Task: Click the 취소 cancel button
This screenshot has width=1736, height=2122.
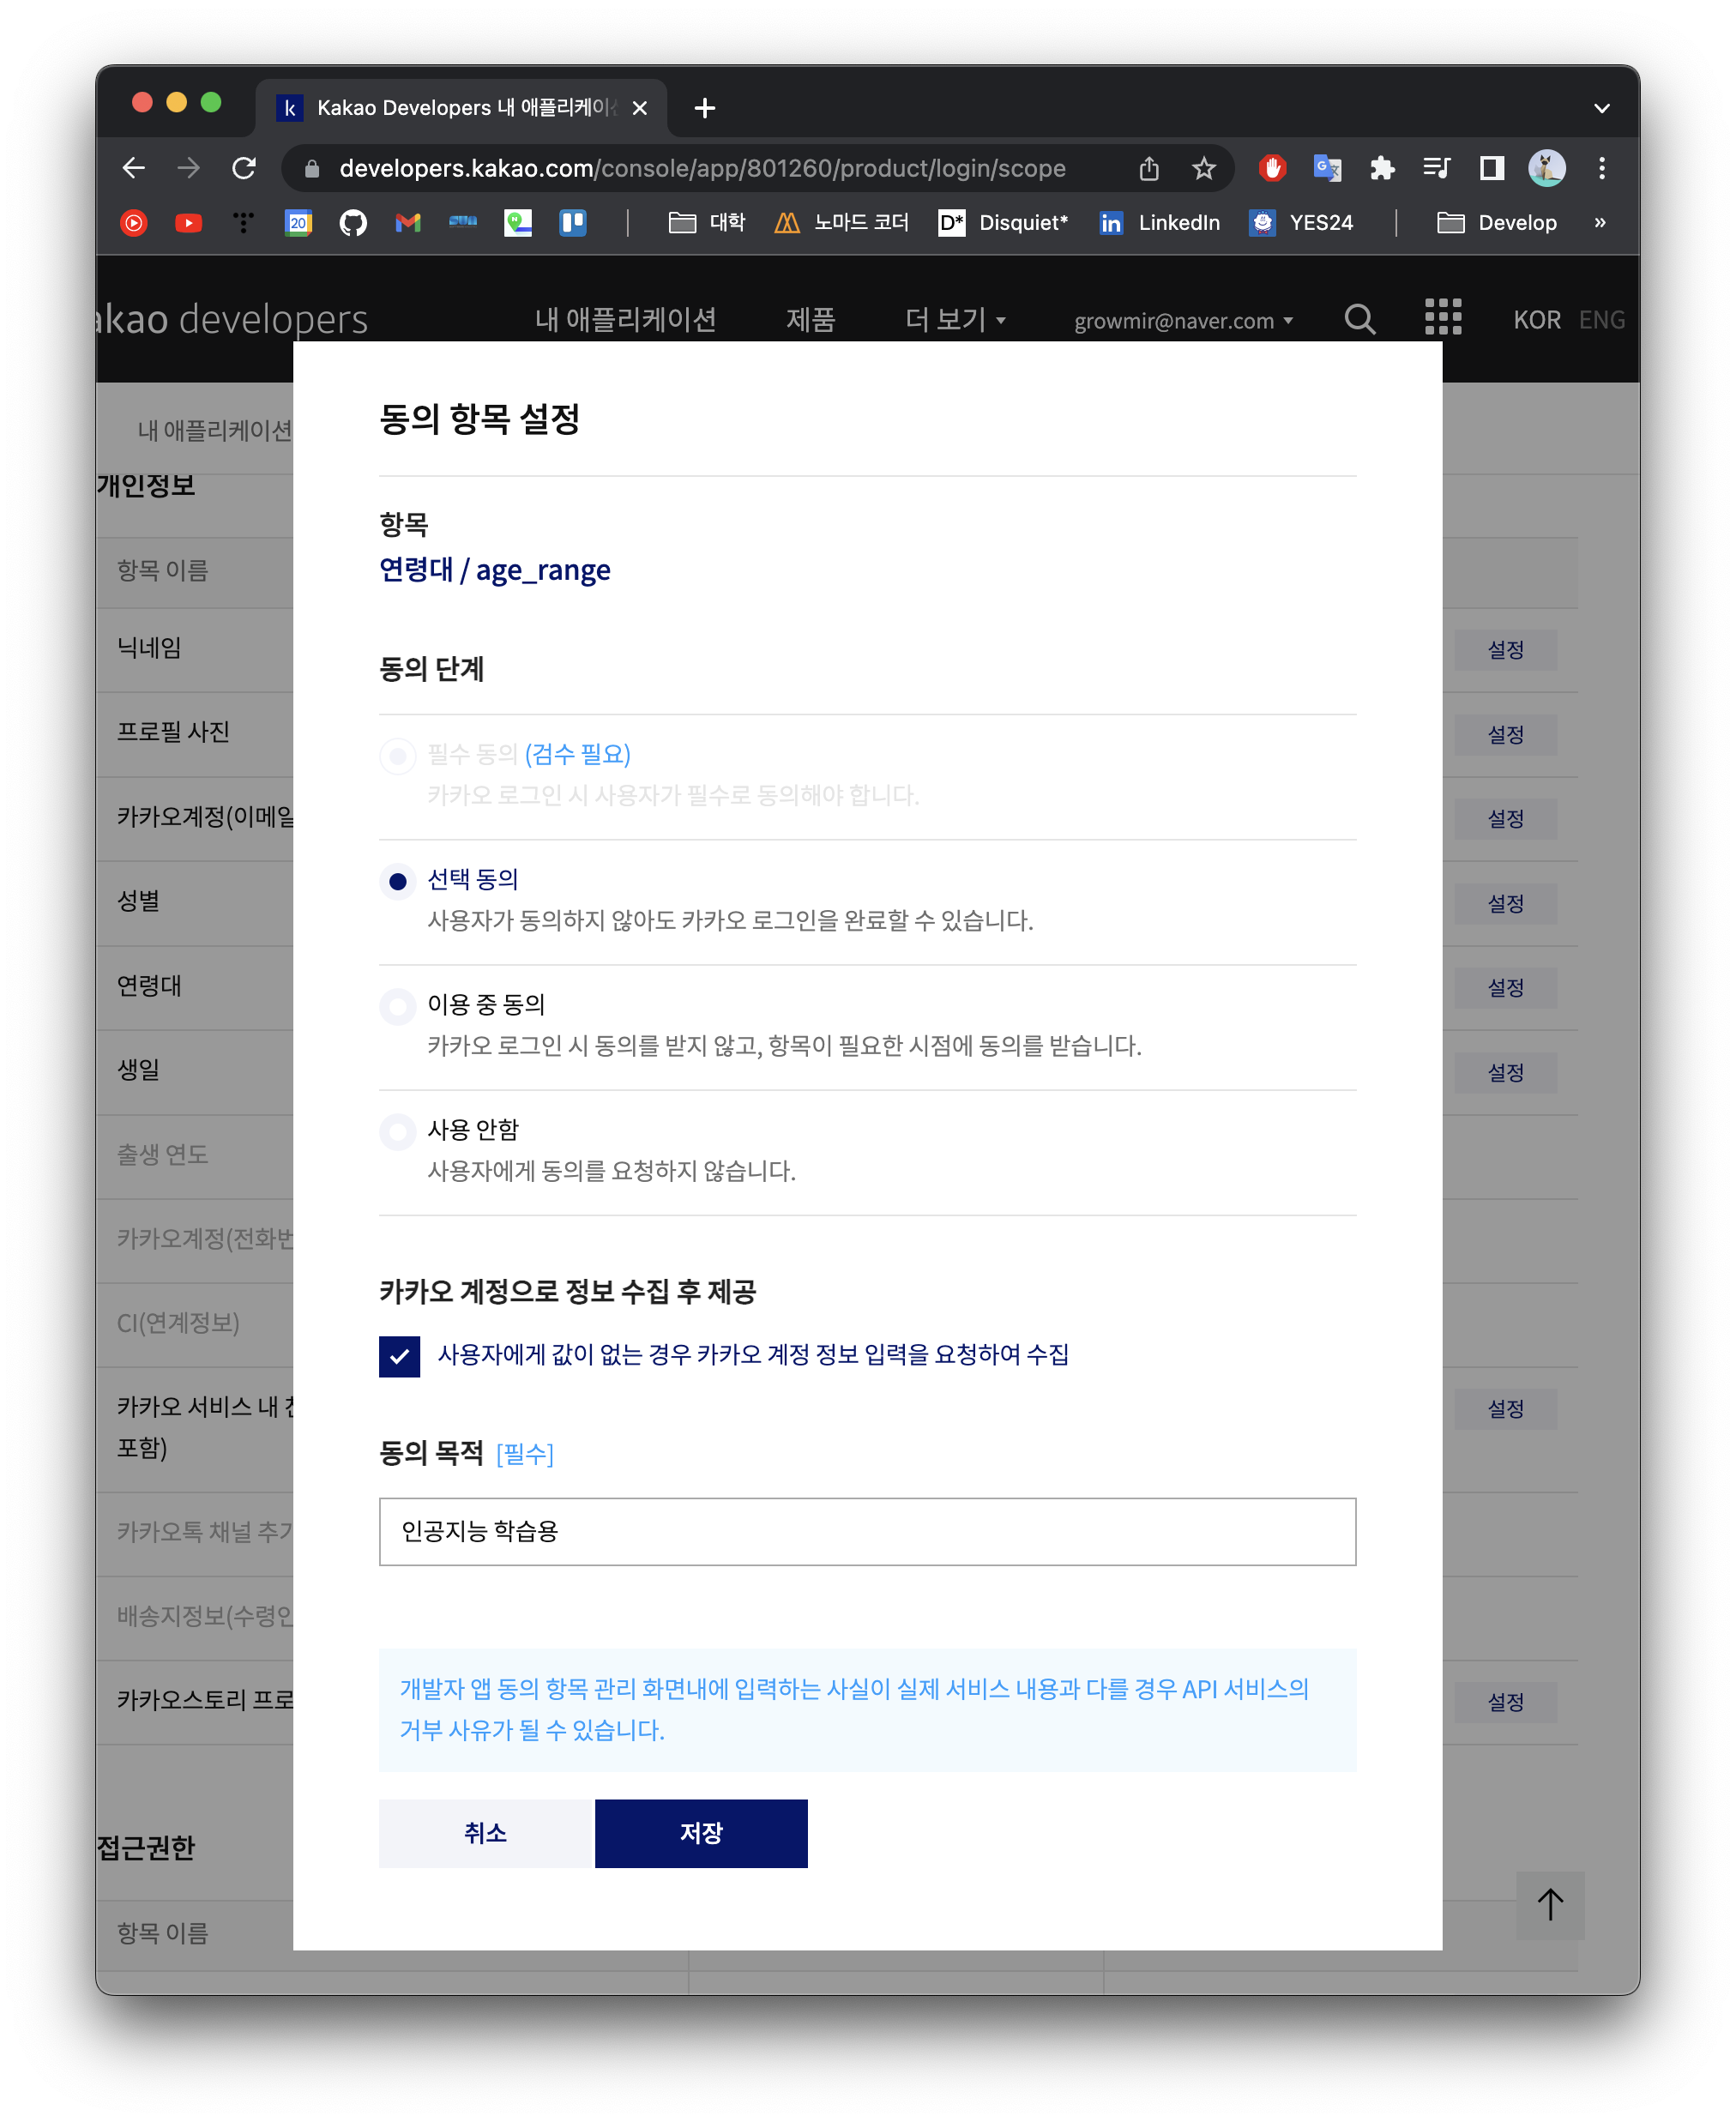Action: (x=485, y=1832)
